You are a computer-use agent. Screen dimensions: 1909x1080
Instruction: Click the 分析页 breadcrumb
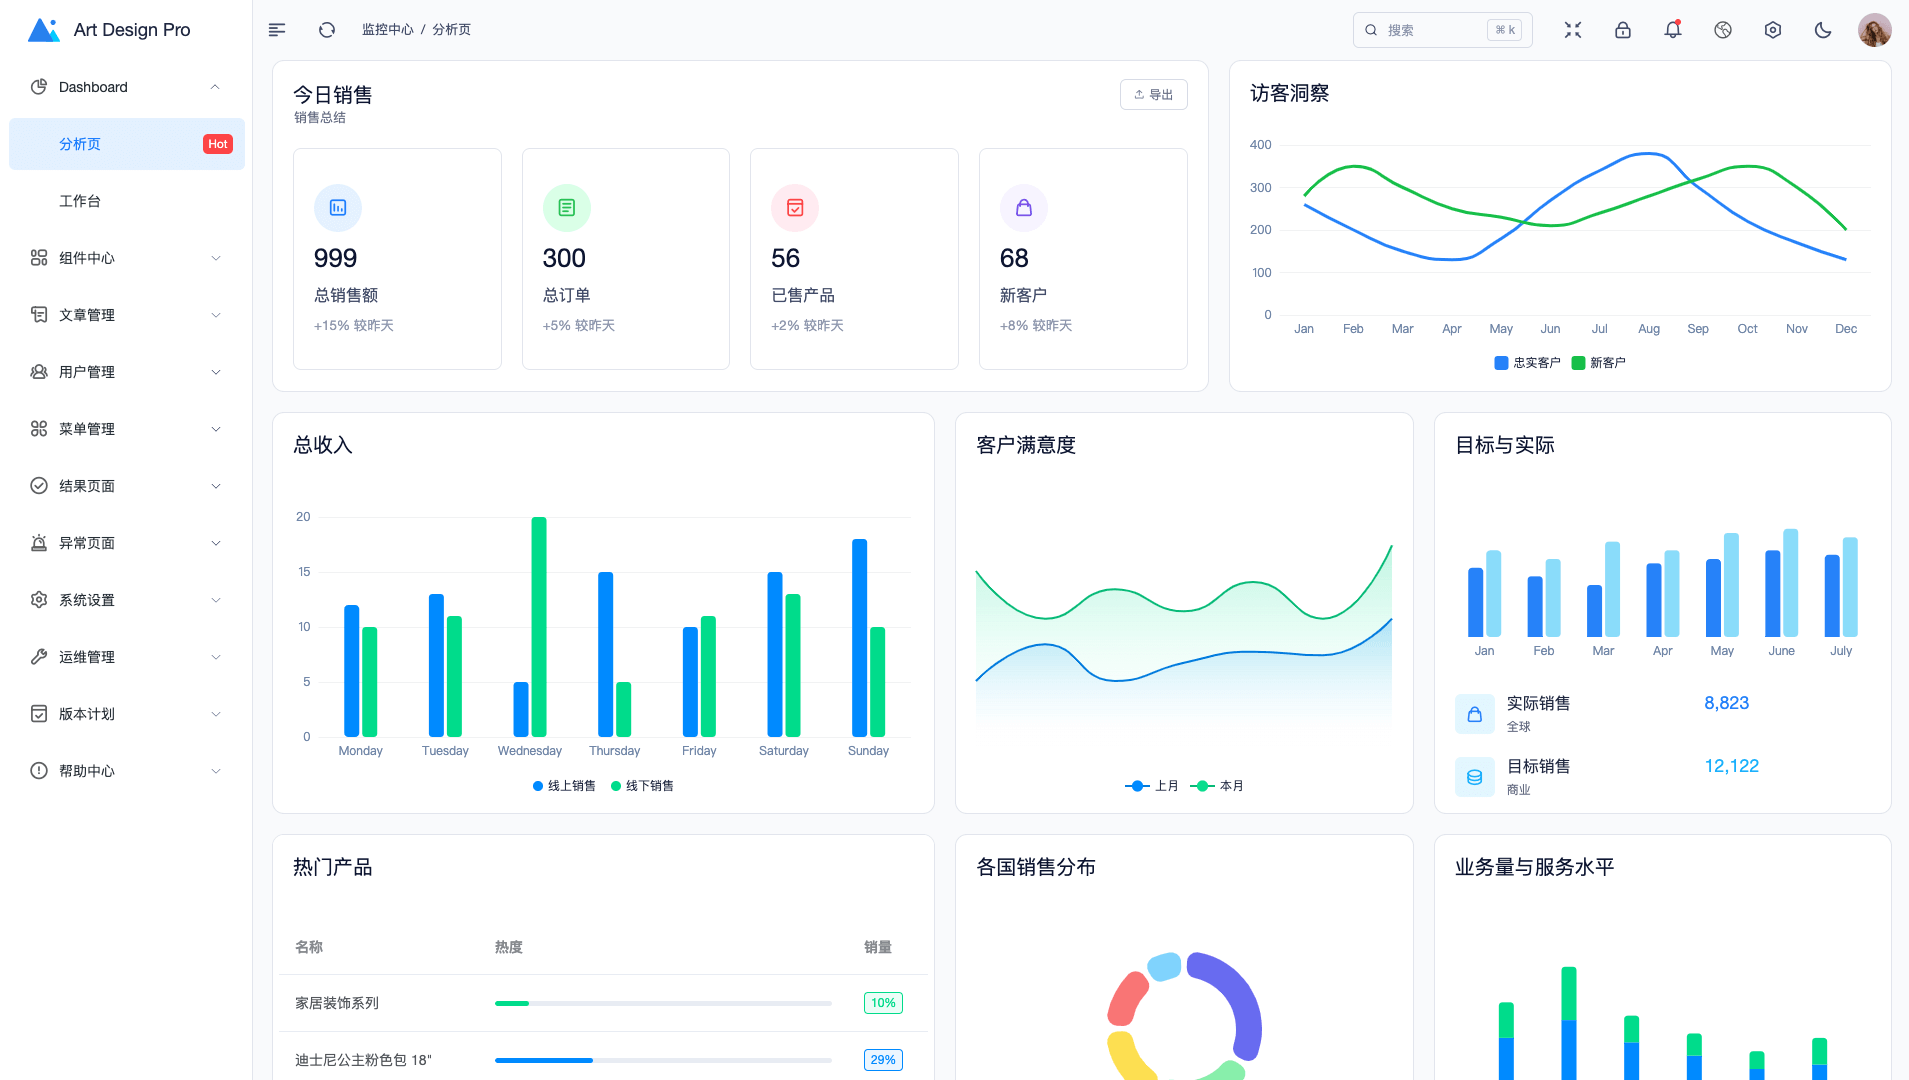pos(451,30)
